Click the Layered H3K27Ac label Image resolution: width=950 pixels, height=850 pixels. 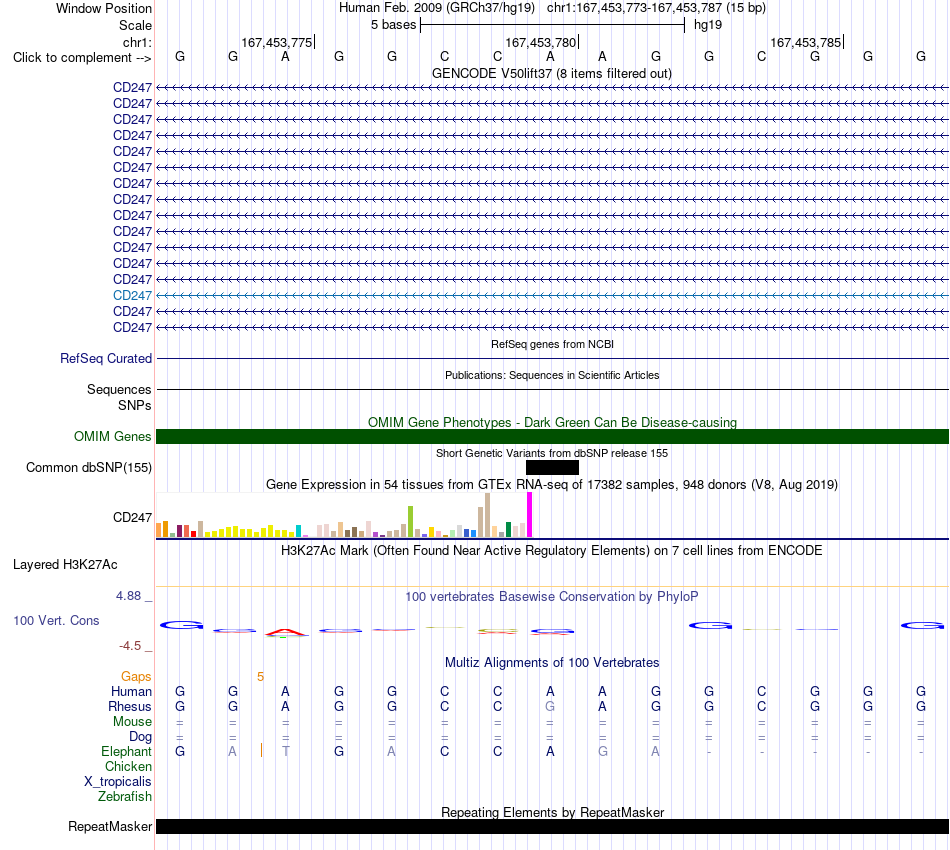tap(65, 565)
